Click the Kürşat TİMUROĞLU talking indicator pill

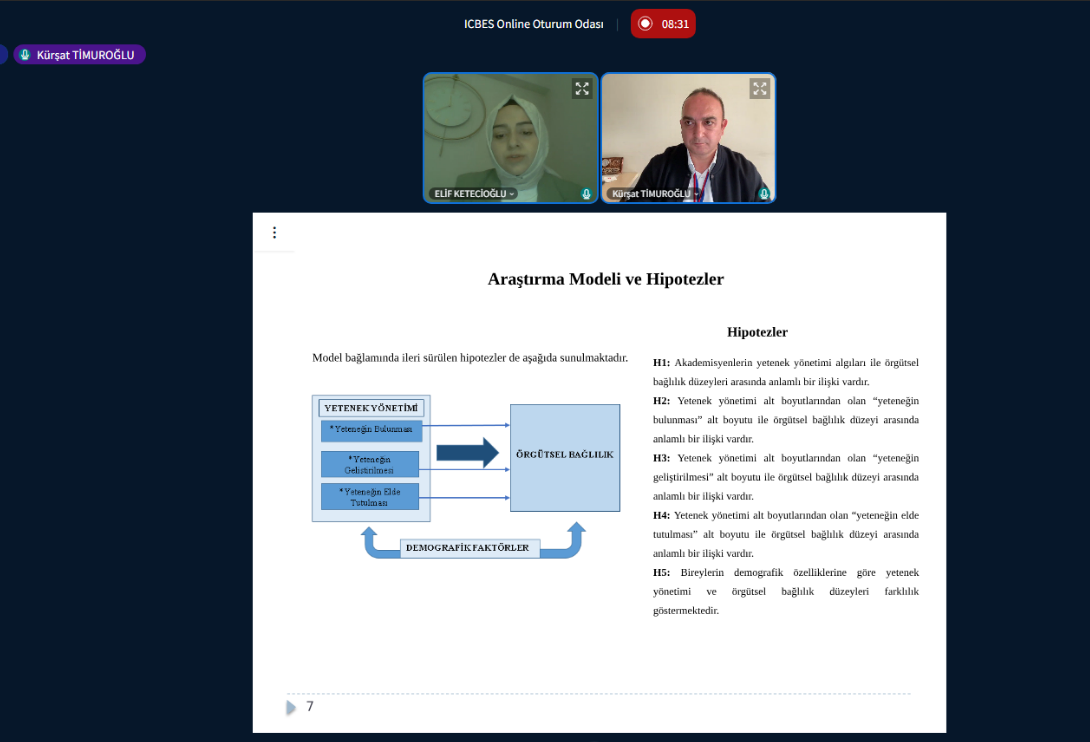[80, 55]
